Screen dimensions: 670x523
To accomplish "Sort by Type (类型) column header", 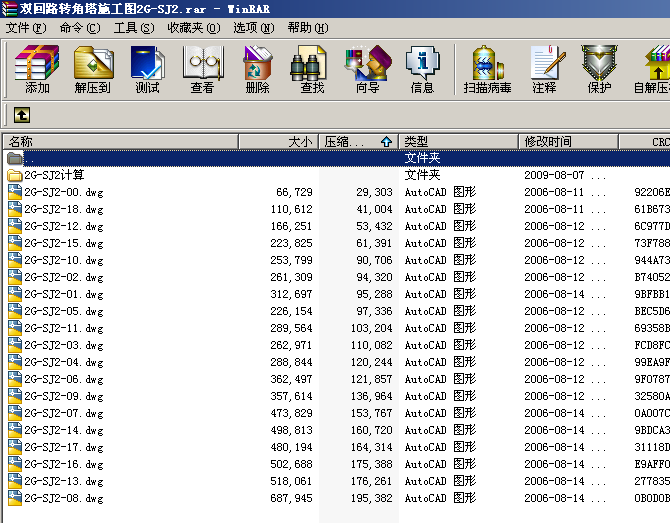I will click(x=458, y=141).
